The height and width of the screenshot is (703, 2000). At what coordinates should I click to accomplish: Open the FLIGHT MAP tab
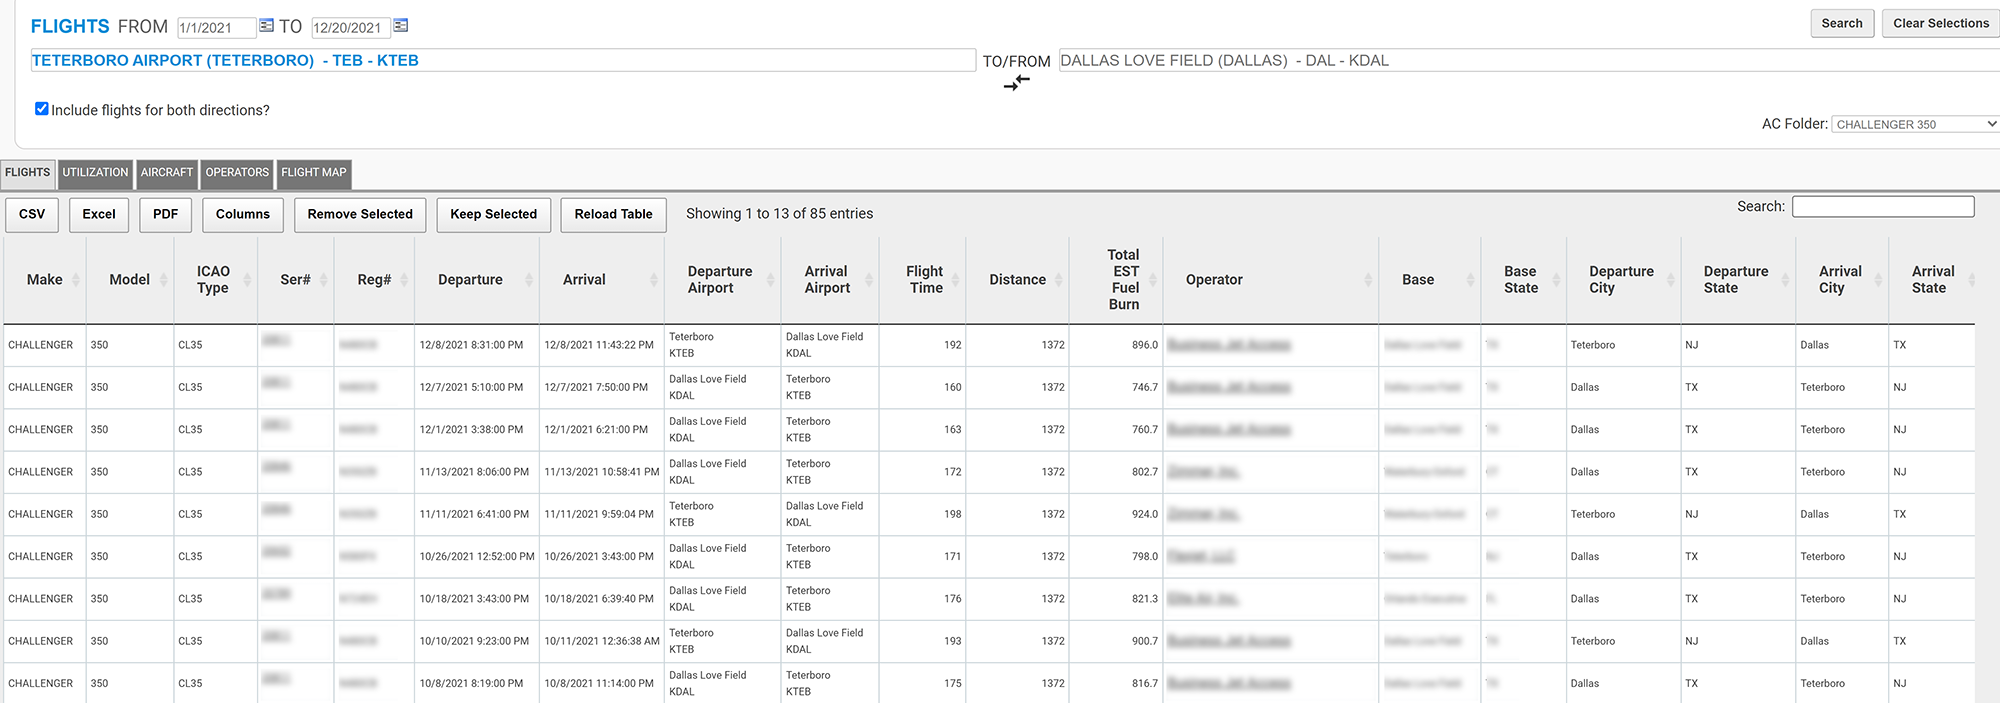pyautogui.click(x=314, y=173)
